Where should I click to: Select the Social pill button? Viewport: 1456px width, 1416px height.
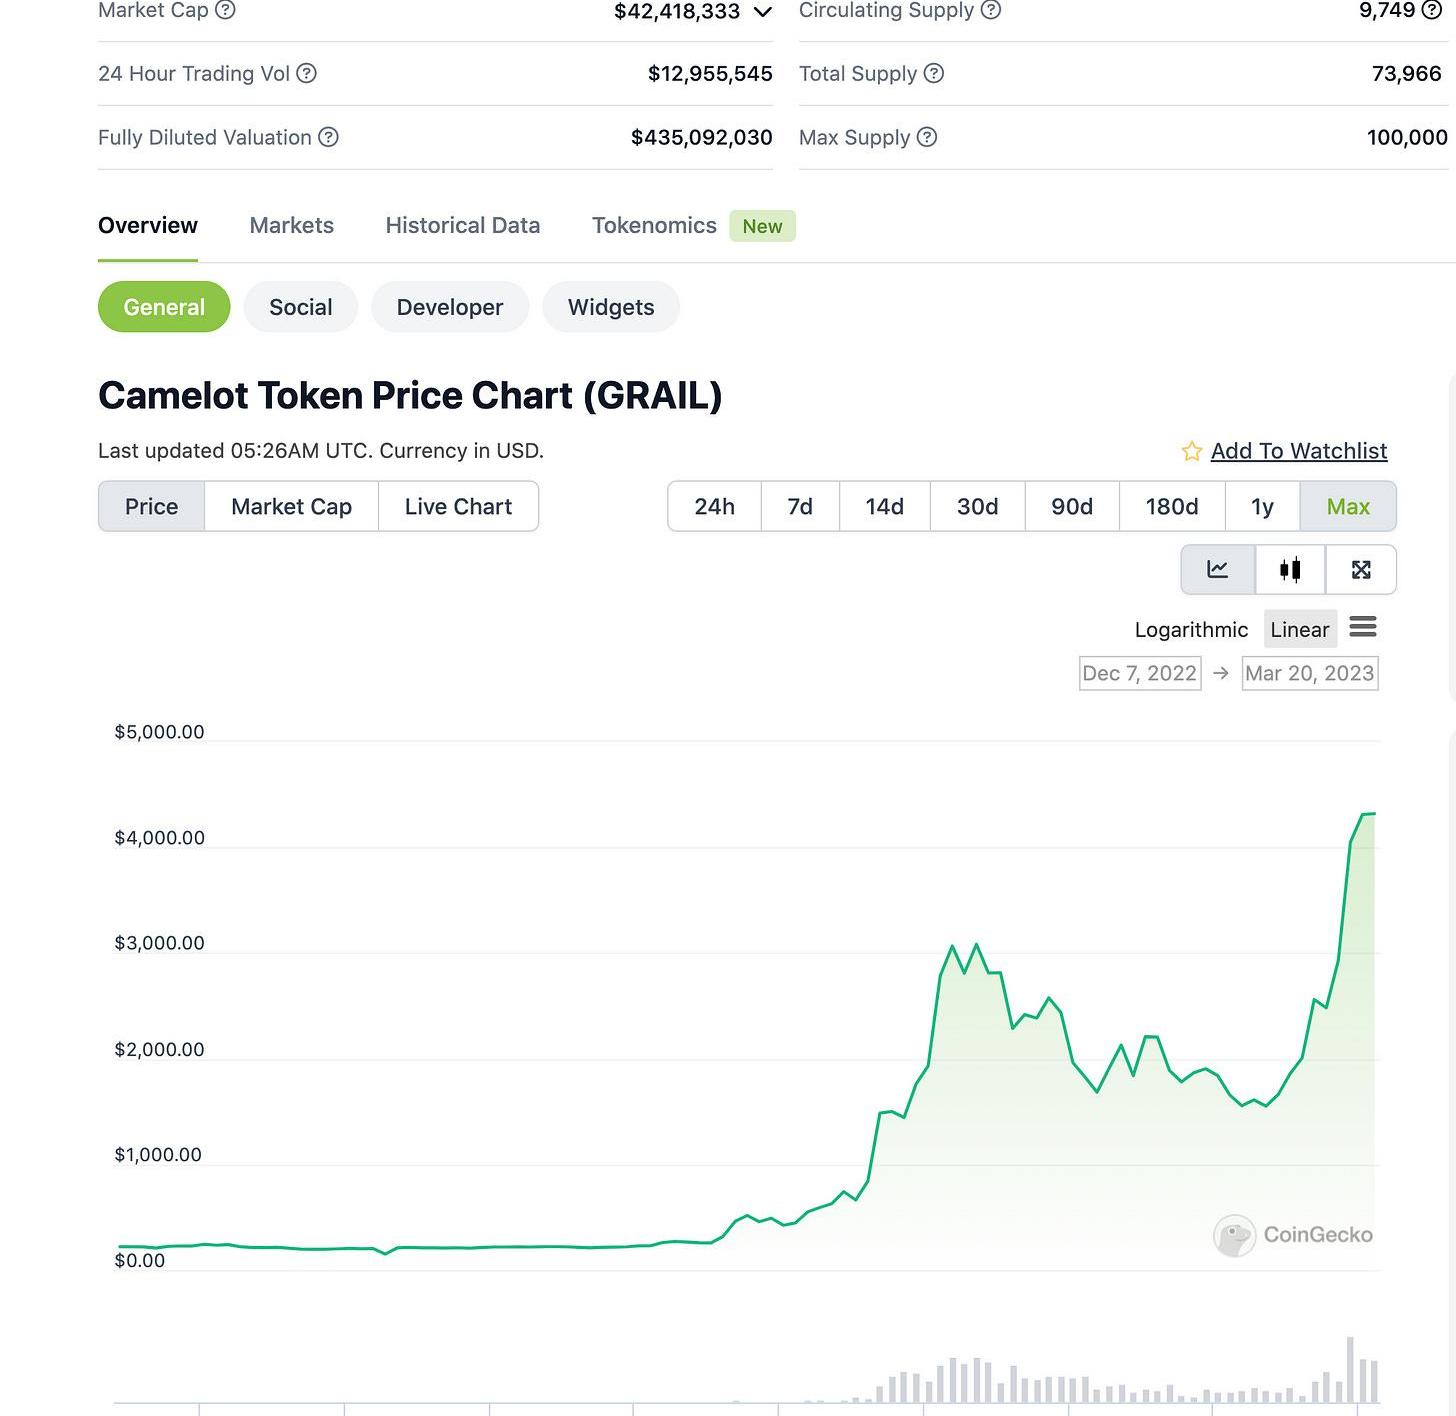tap(300, 308)
